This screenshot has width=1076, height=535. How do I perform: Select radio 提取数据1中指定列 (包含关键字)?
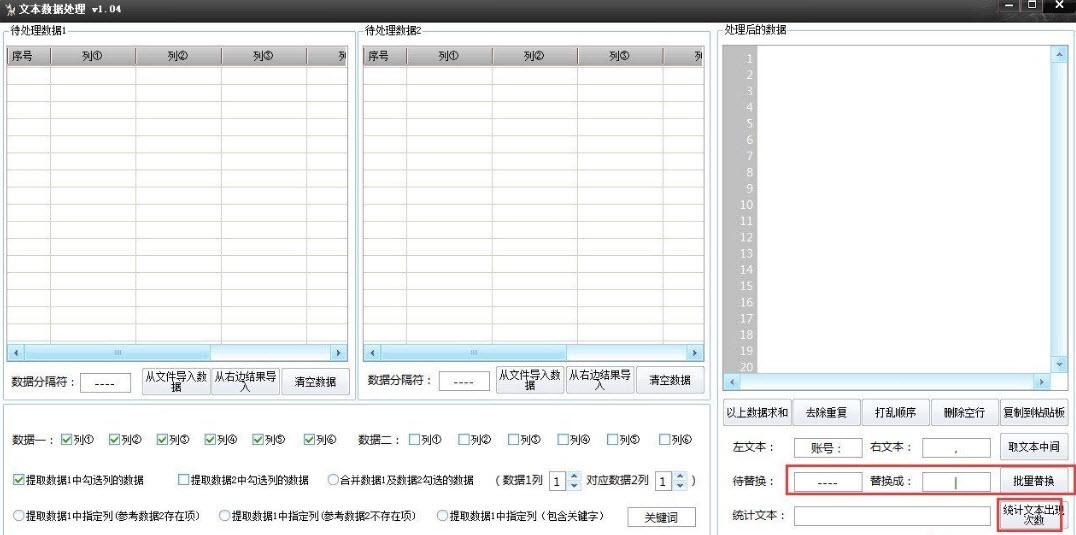(x=443, y=515)
